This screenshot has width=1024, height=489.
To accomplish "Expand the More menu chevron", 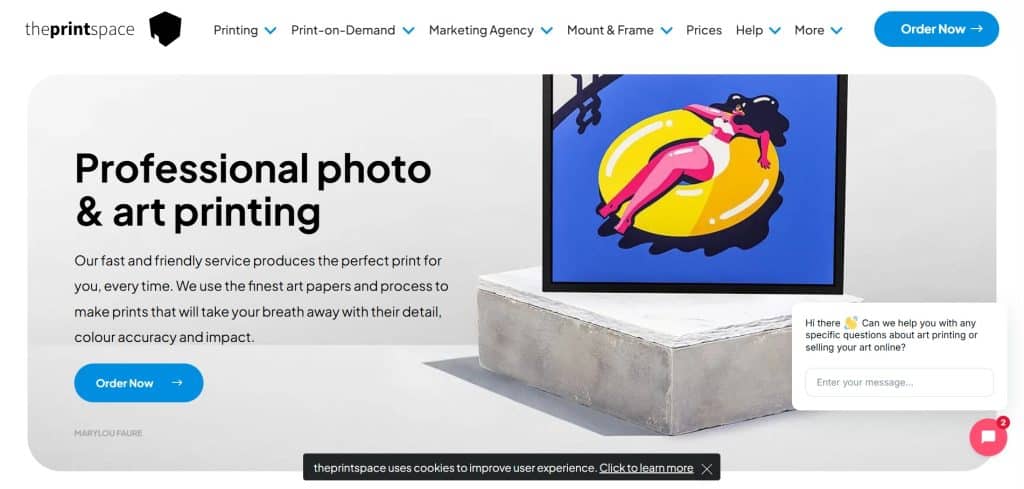I will [836, 30].
